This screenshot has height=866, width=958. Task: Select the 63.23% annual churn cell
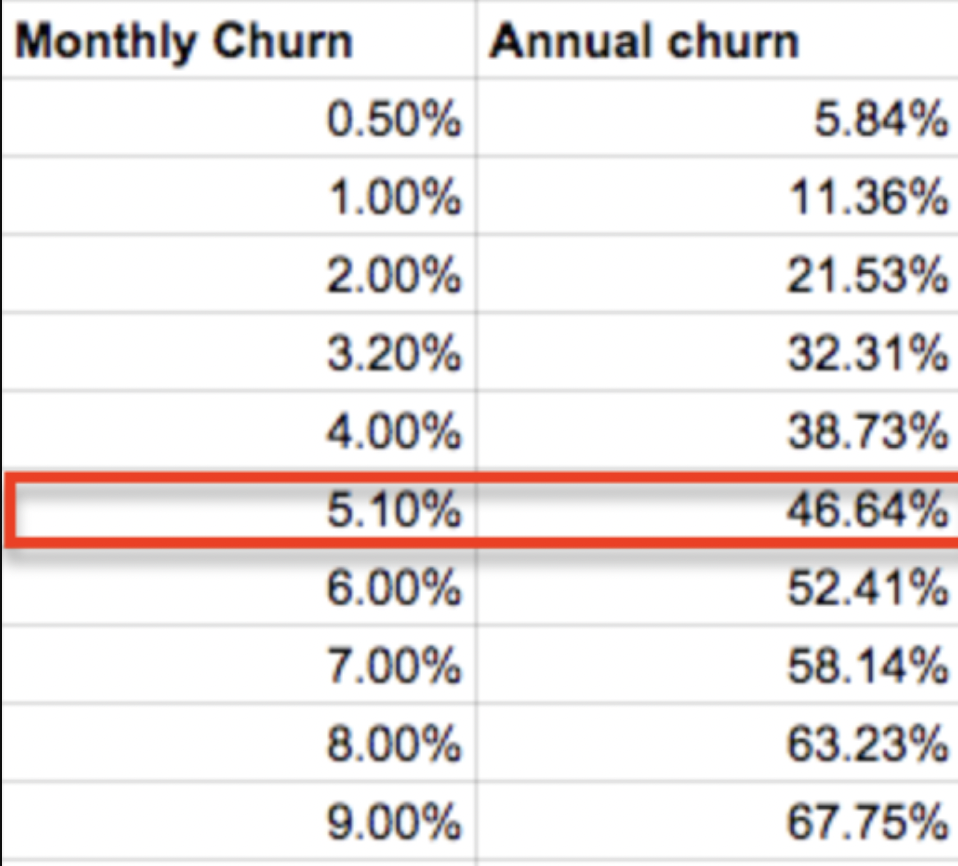pos(717,743)
